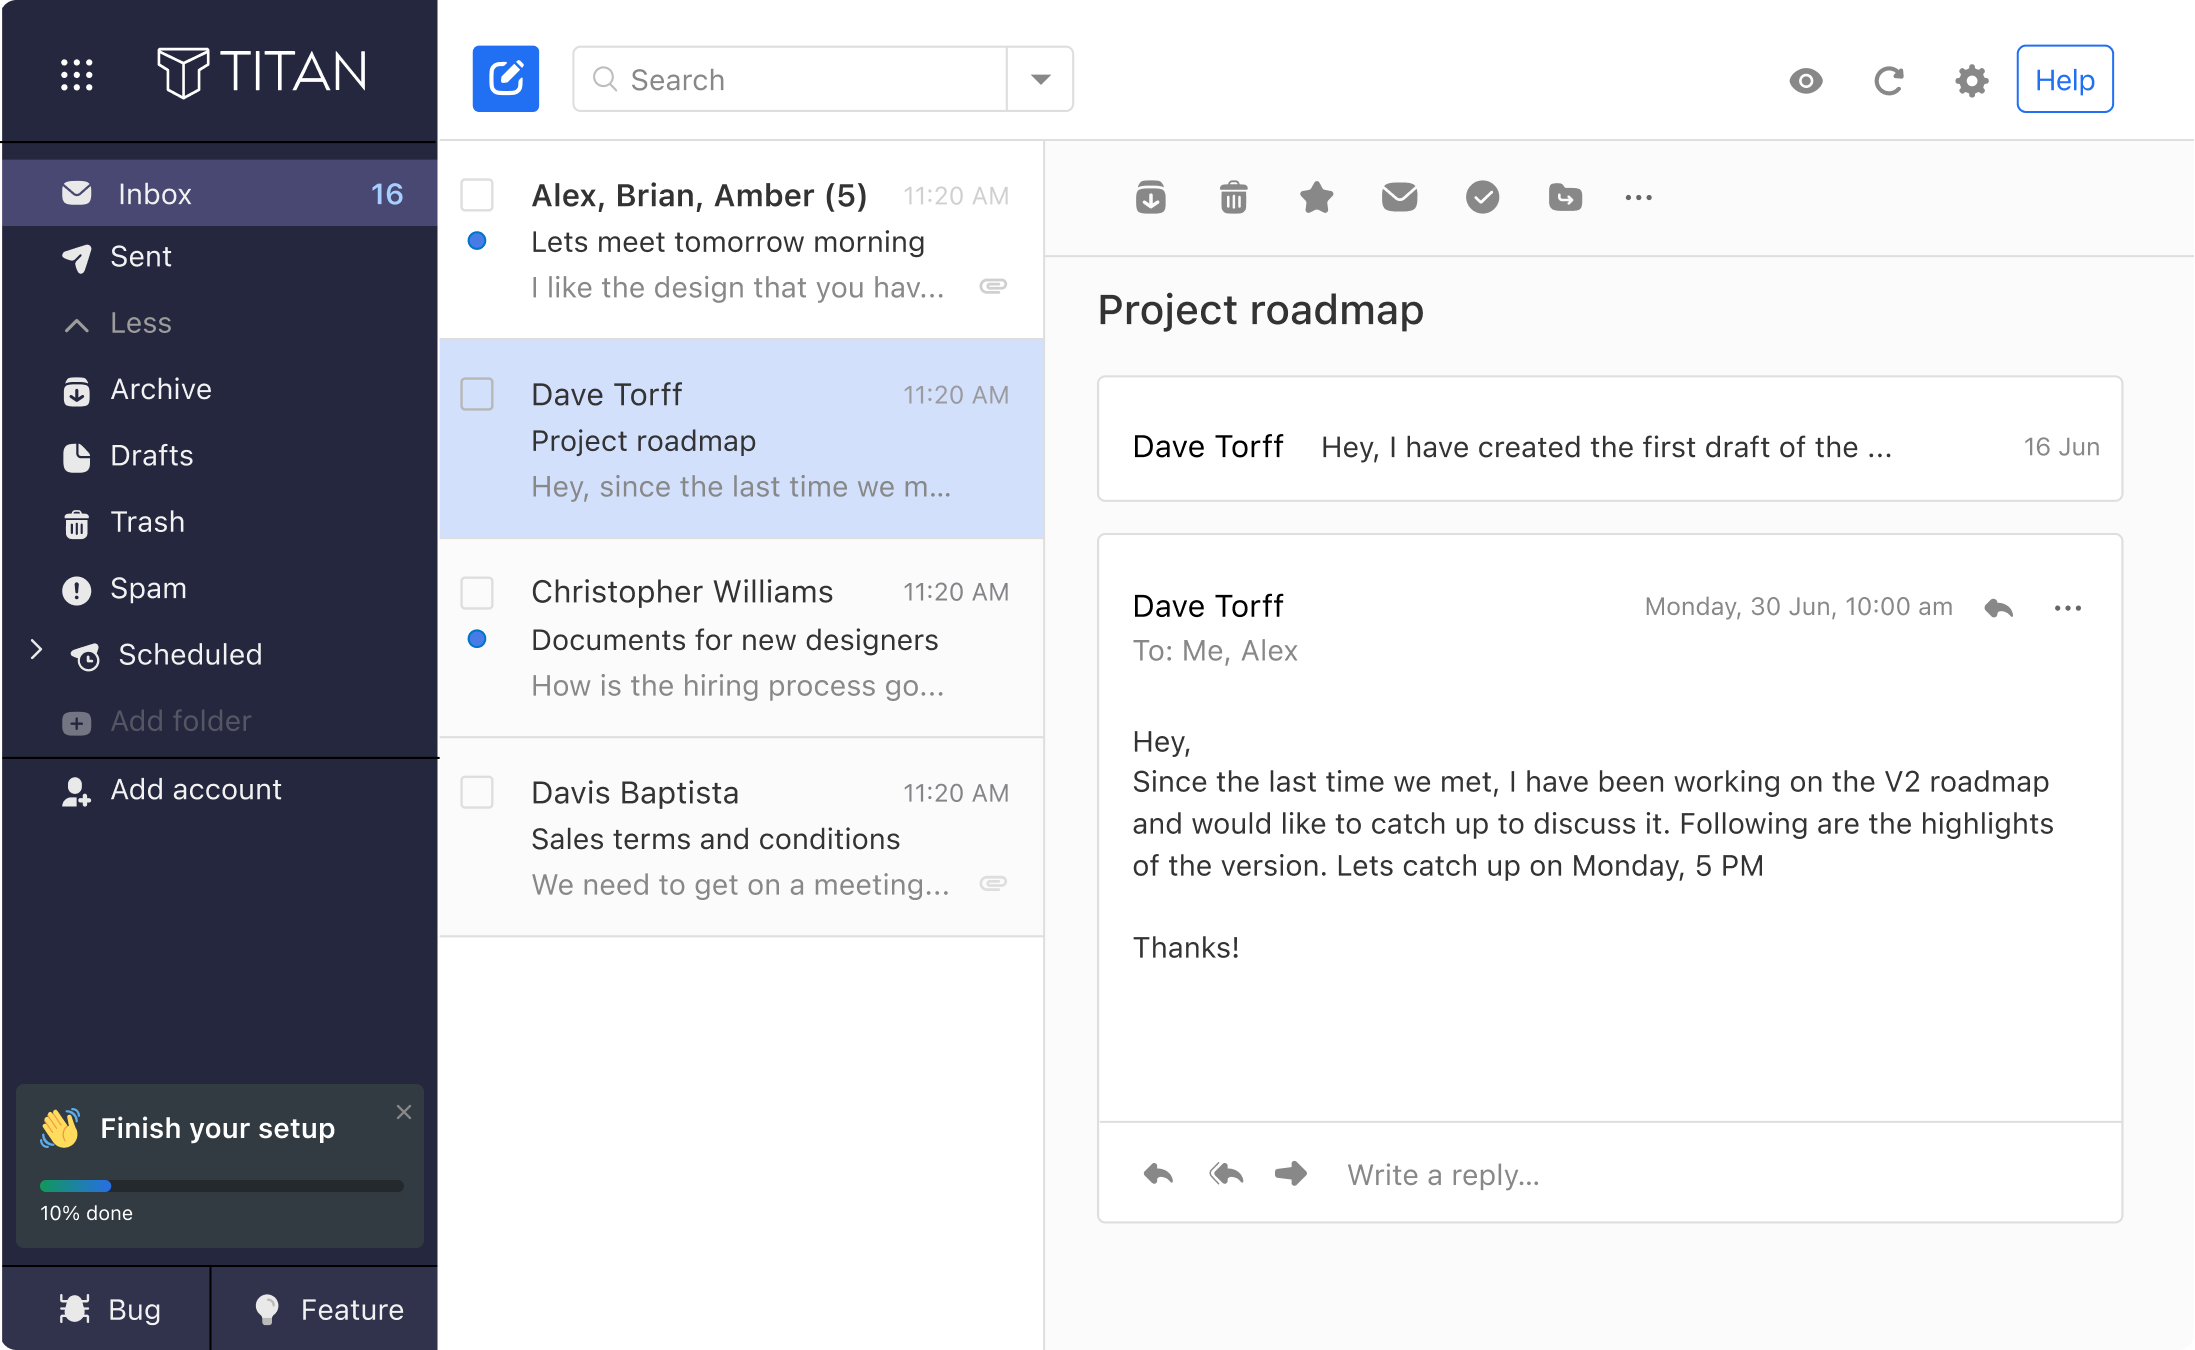Open the Drafts folder
Viewport: 2195px width, 1350px height.
pyautogui.click(x=151, y=456)
